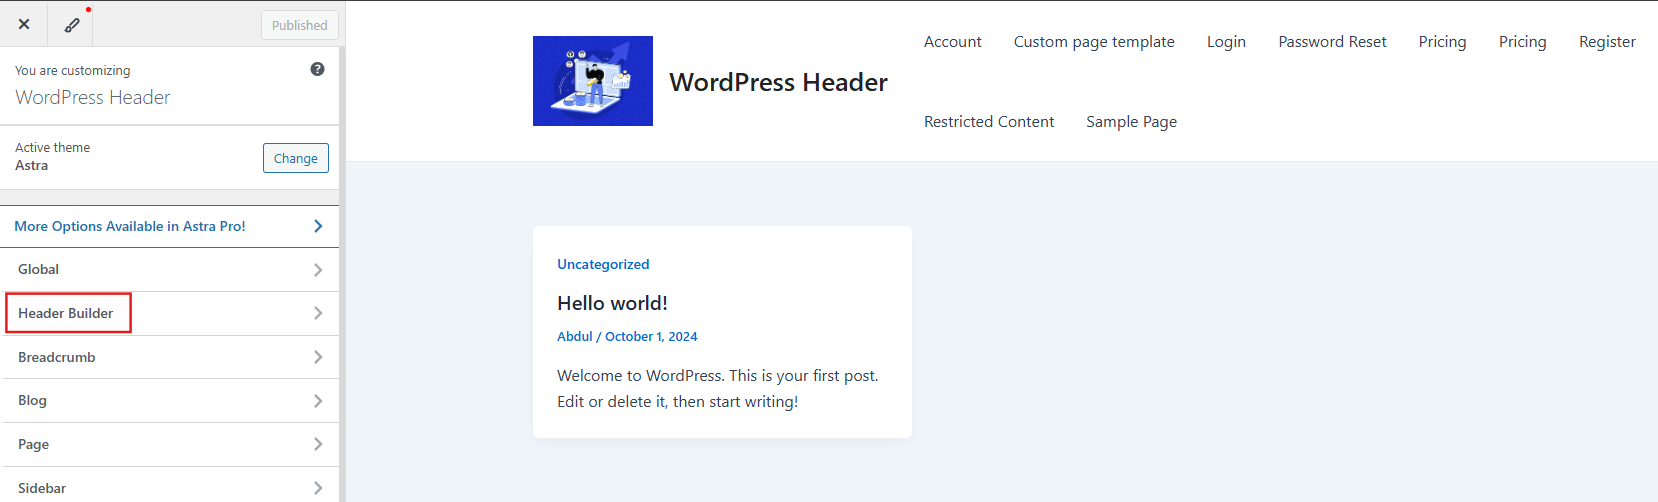Click the Password Reset menu link

pyautogui.click(x=1332, y=42)
